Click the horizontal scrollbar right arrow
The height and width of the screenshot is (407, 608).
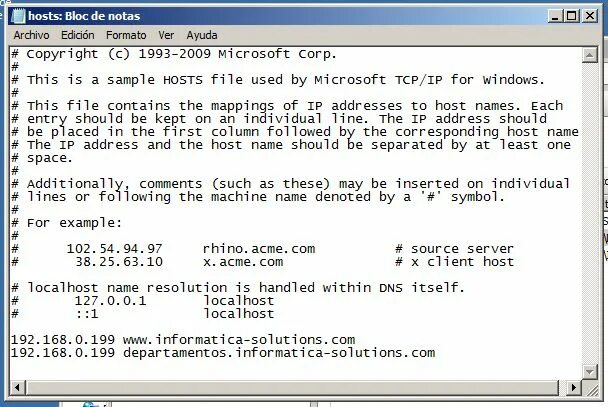click(x=574, y=387)
